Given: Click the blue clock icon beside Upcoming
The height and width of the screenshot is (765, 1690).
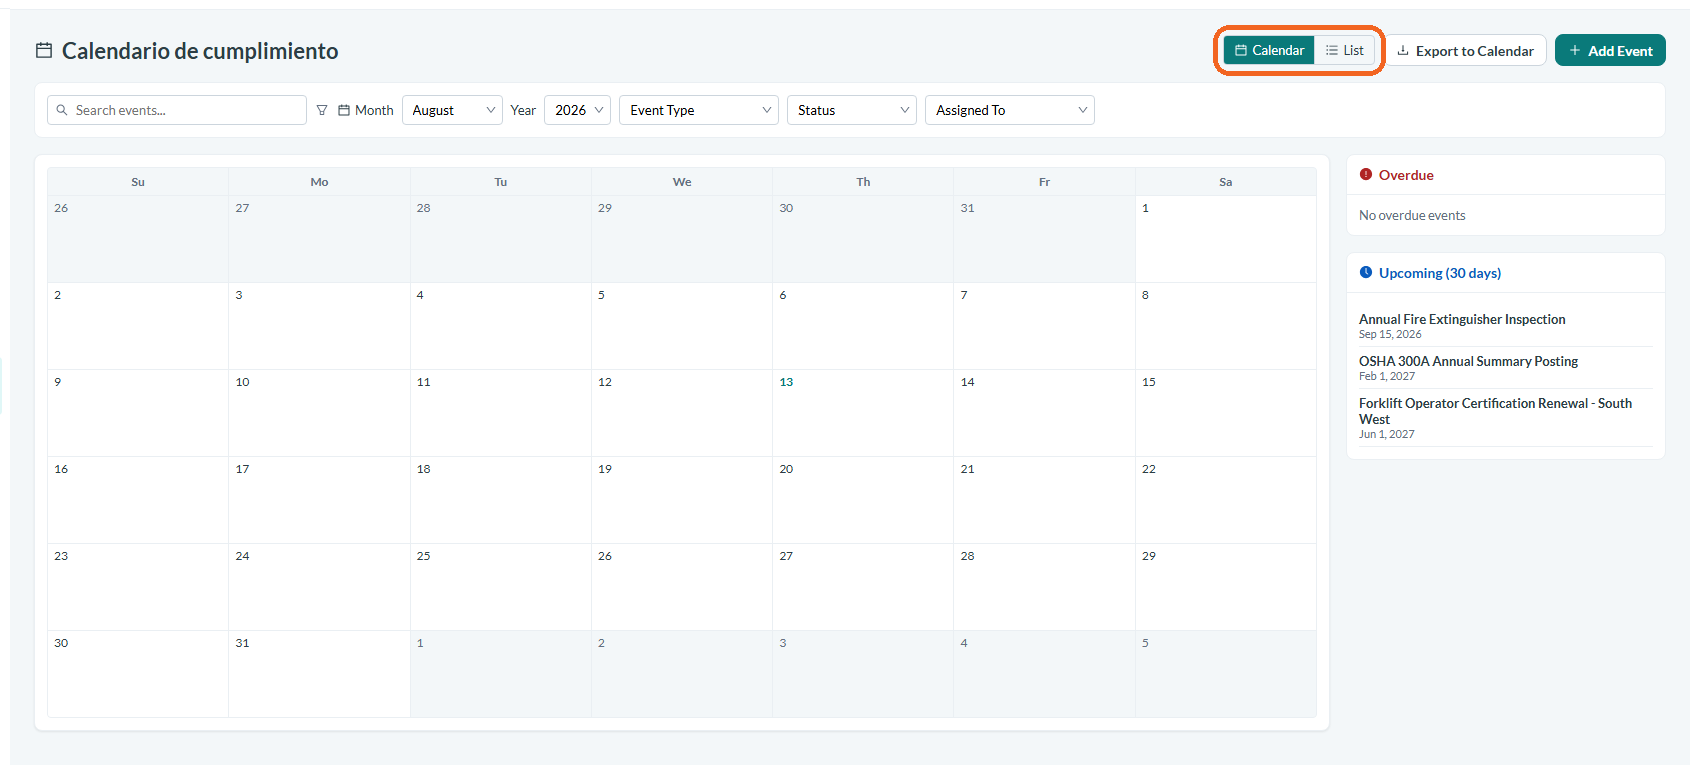Looking at the screenshot, I should [1366, 272].
